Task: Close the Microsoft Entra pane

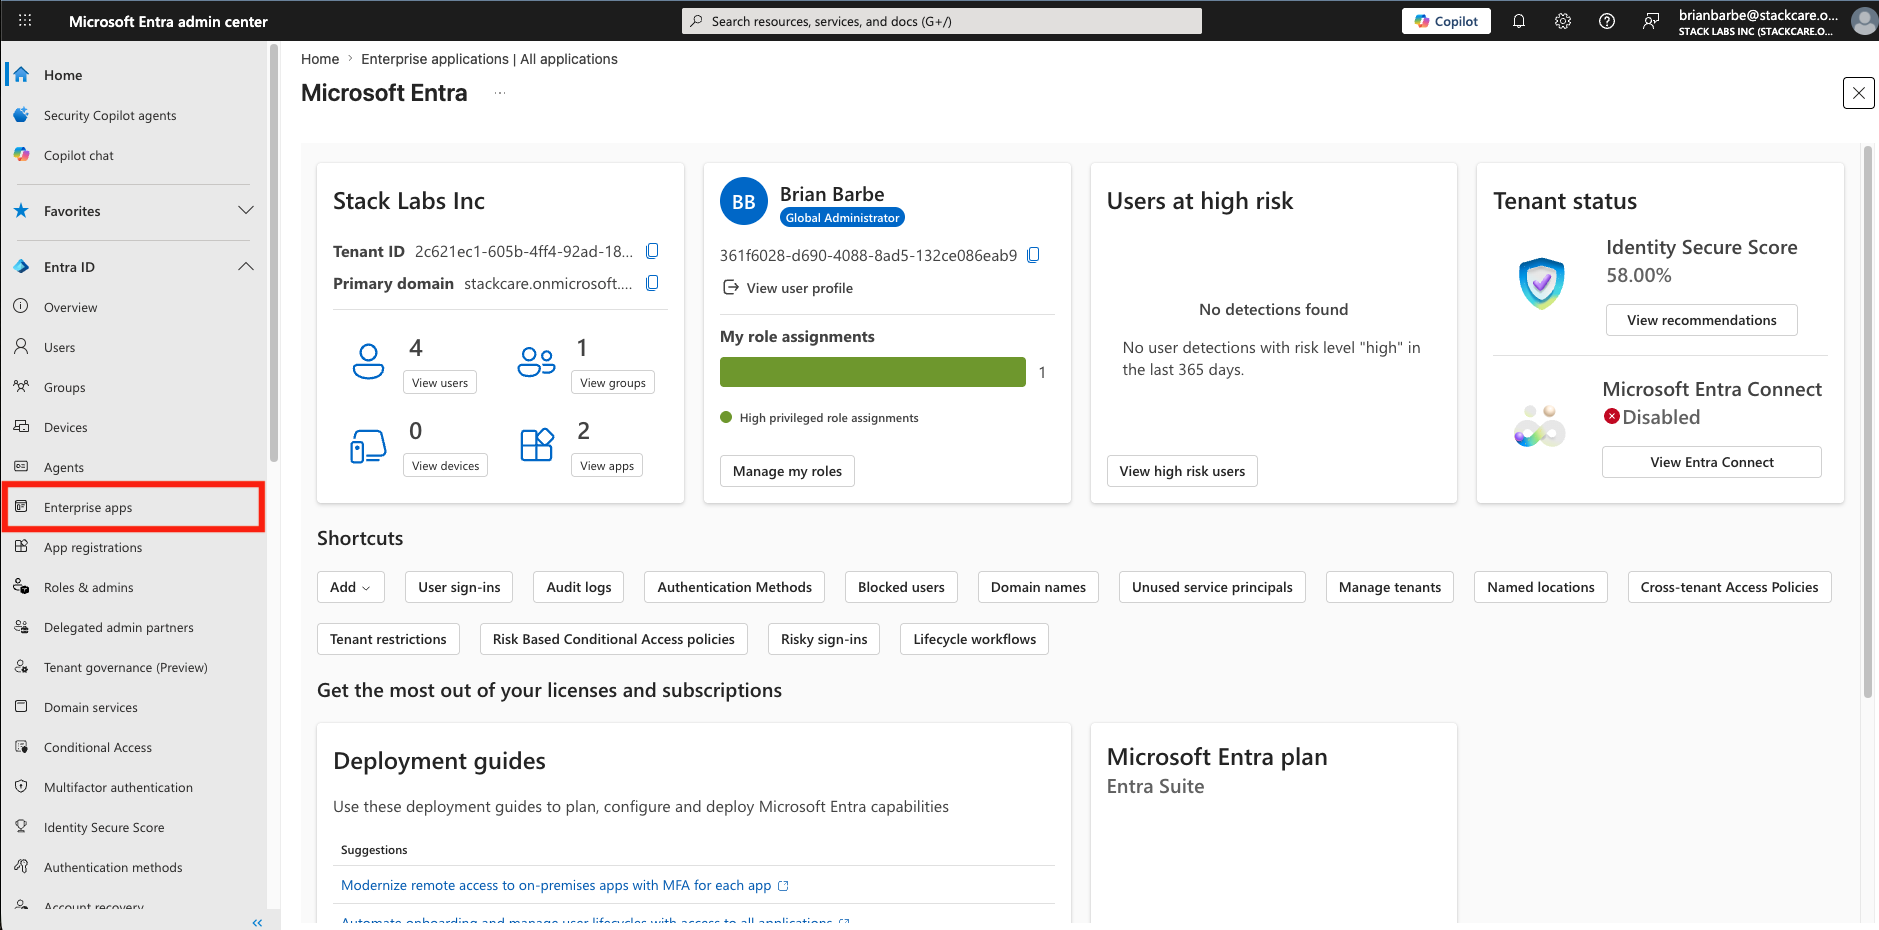Action: [x=1858, y=93]
